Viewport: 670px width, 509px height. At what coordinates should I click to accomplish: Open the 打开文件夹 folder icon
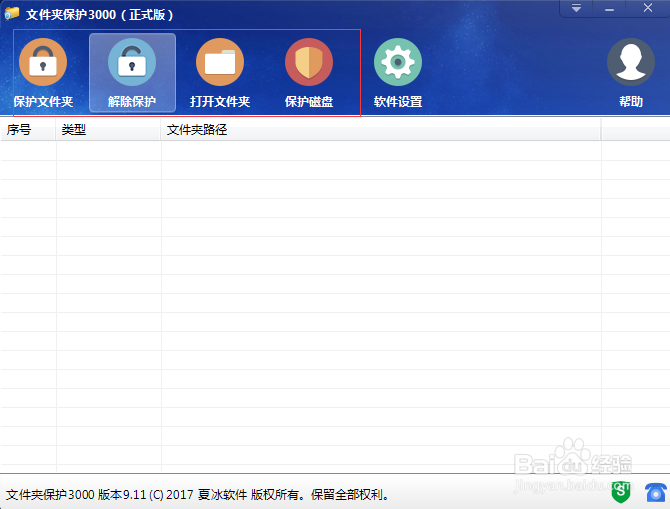220,62
